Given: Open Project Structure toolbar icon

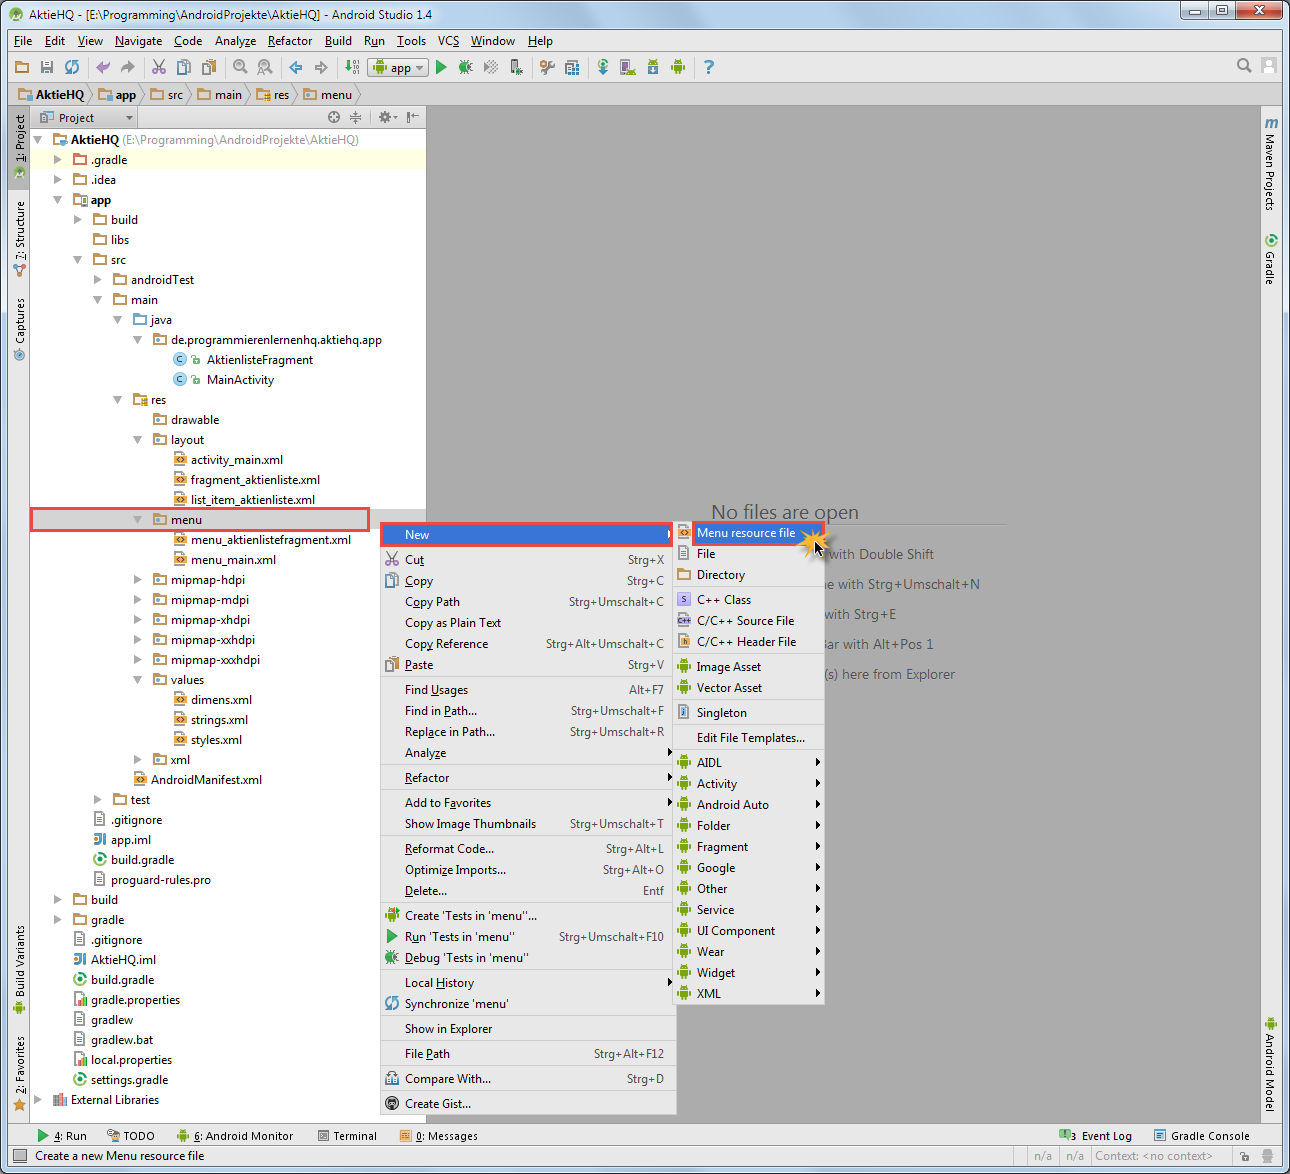Looking at the screenshot, I should click(572, 67).
